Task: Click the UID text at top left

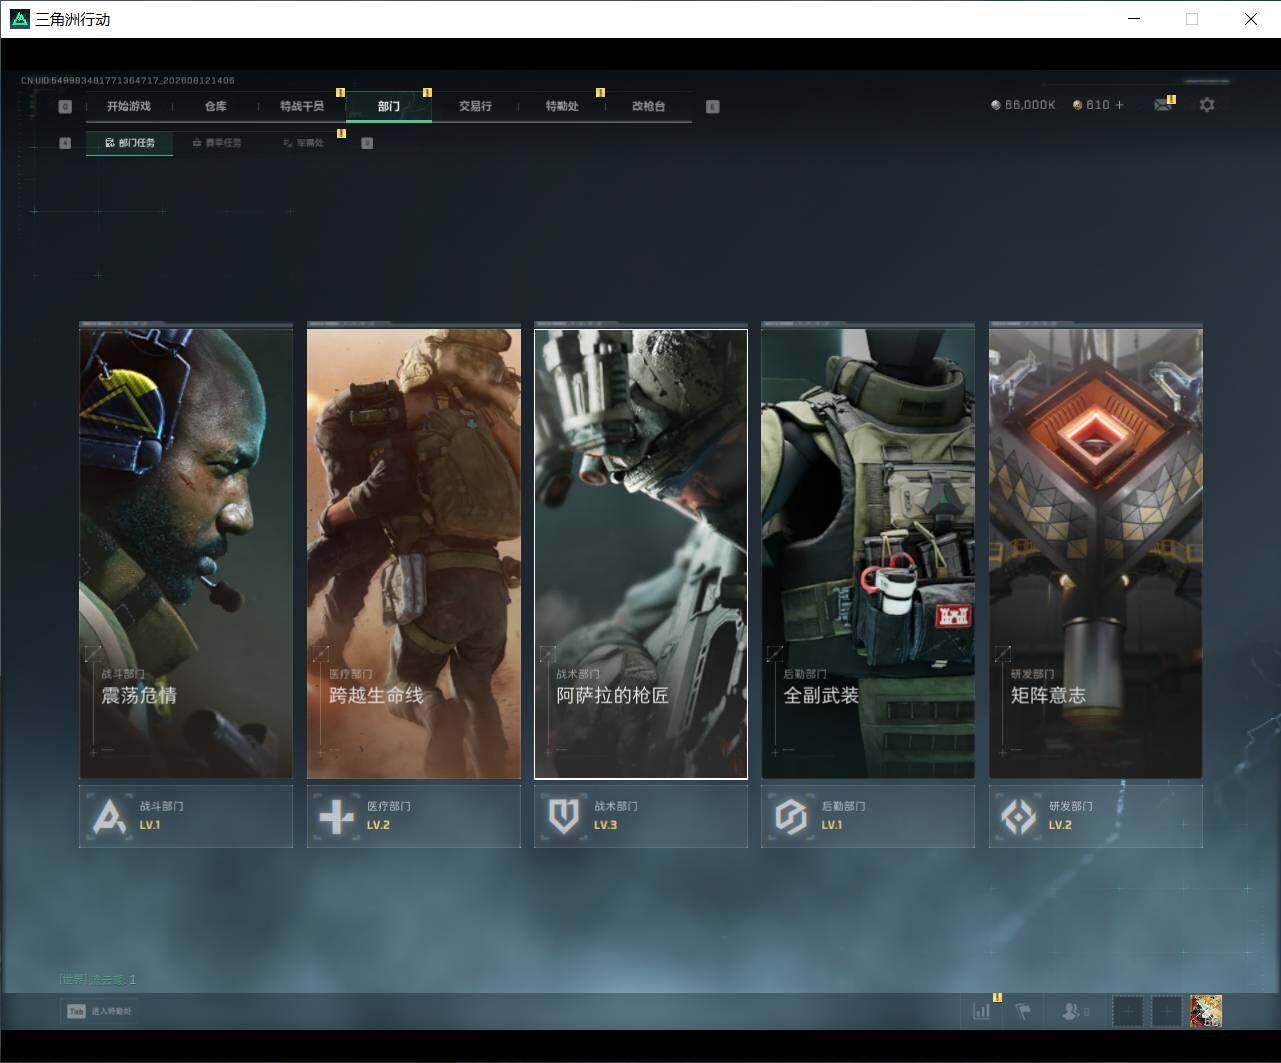Action: pyautogui.click(x=128, y=80)
